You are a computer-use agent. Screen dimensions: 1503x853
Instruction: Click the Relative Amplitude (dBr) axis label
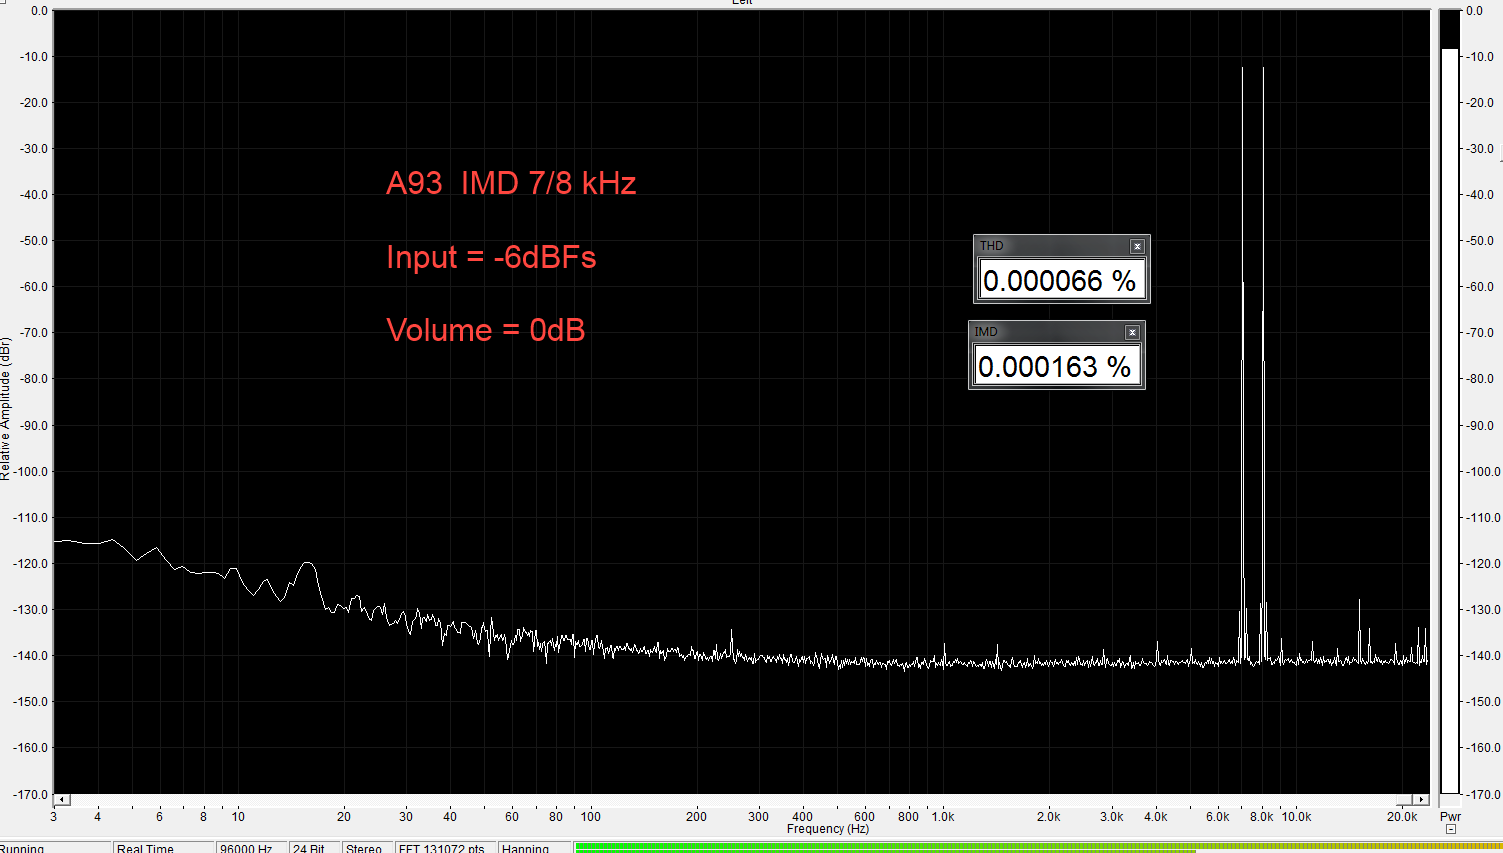5,409
